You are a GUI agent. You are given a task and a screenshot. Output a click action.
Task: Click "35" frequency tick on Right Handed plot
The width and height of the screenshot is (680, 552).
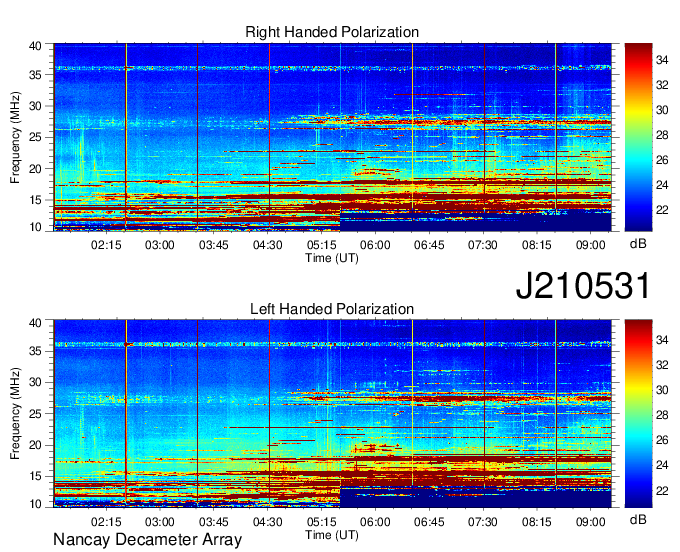(35, 75)
